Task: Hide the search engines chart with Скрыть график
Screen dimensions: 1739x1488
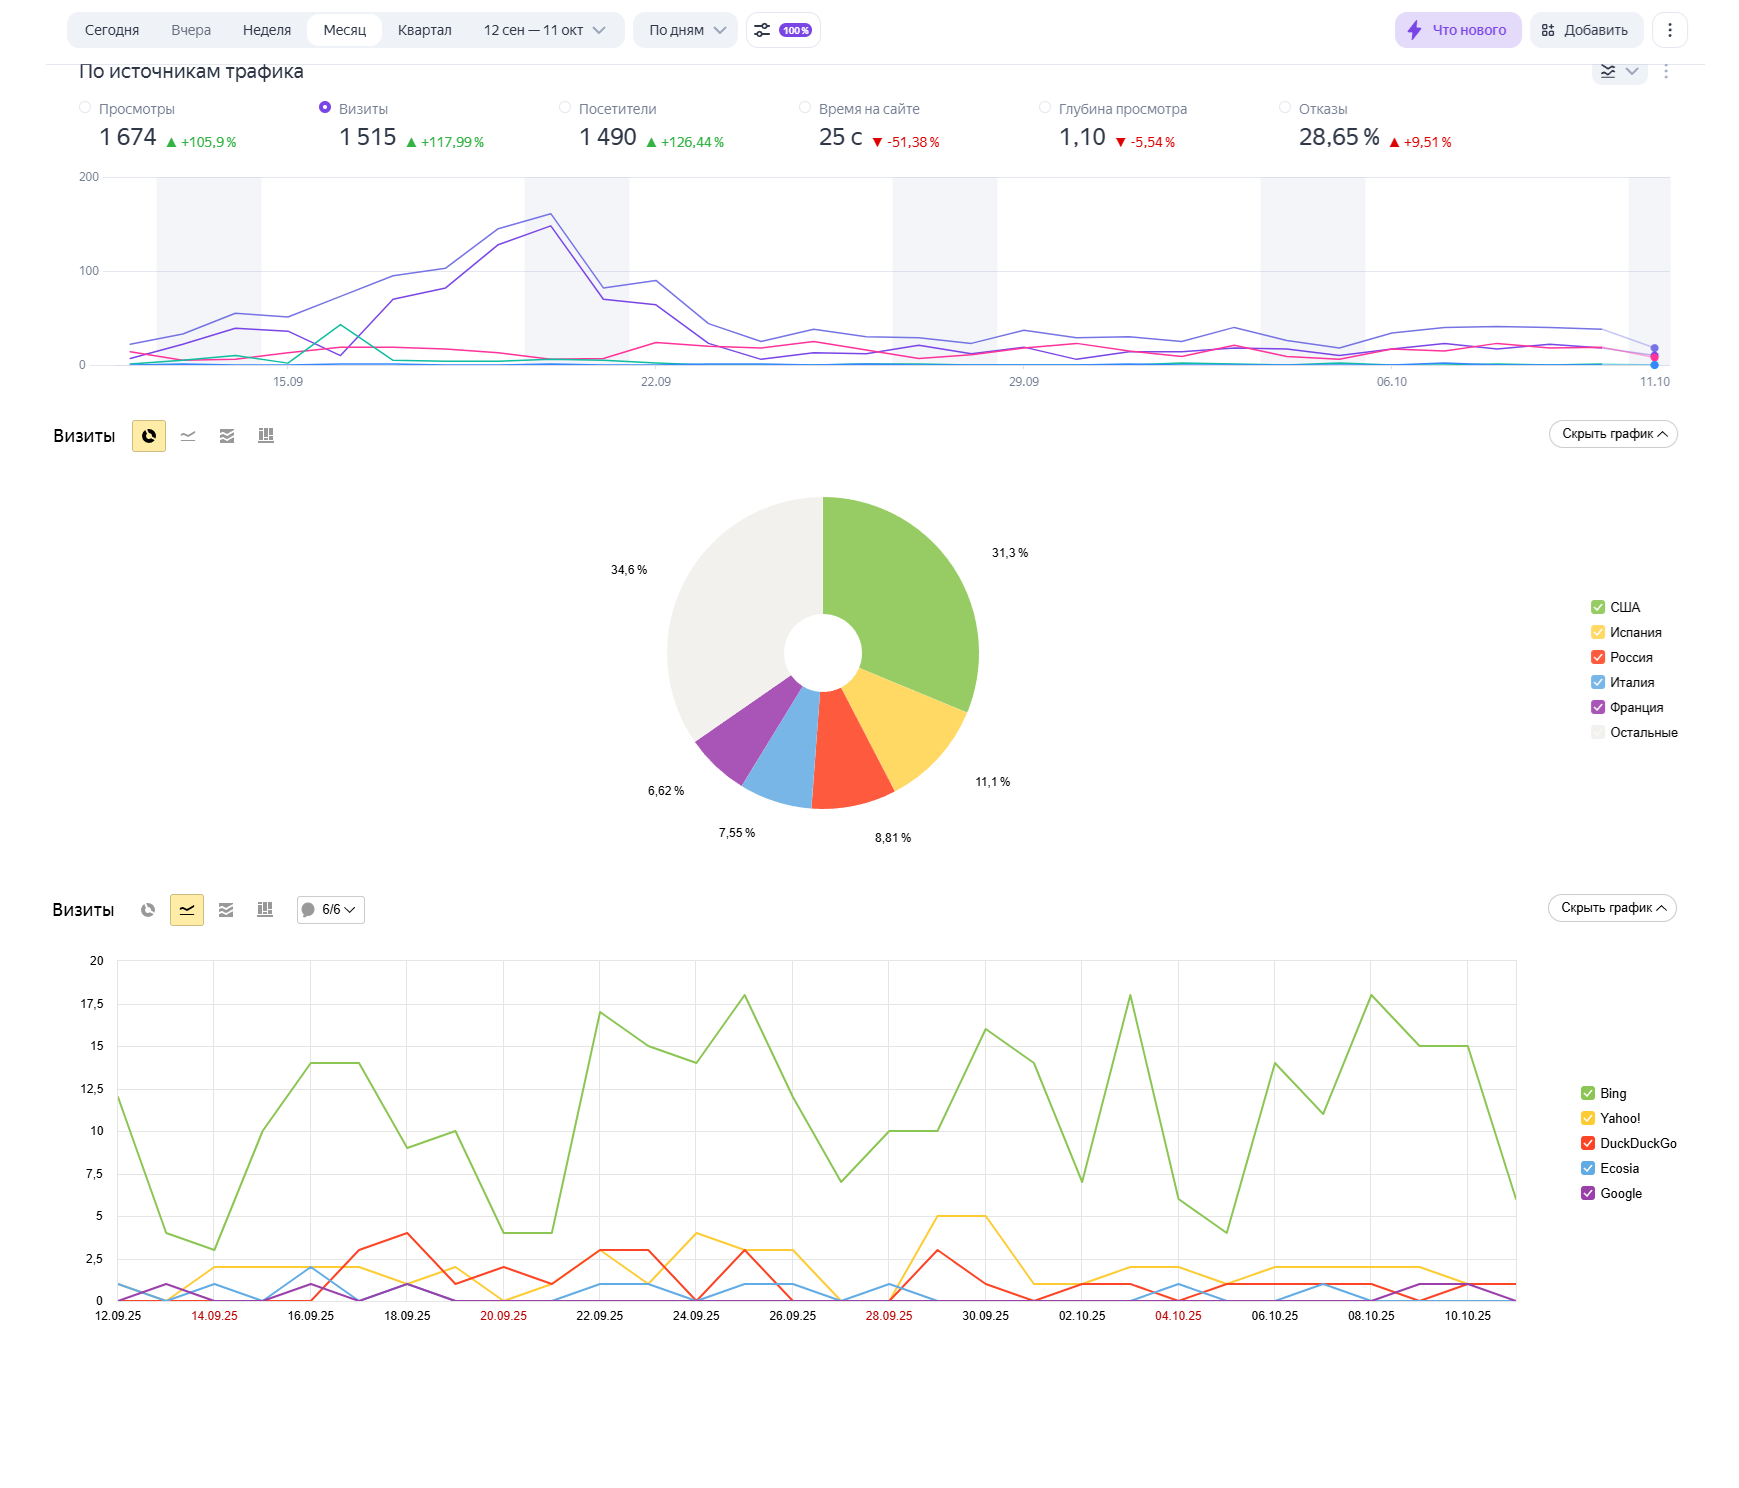Action: (x=1612, y=908)
